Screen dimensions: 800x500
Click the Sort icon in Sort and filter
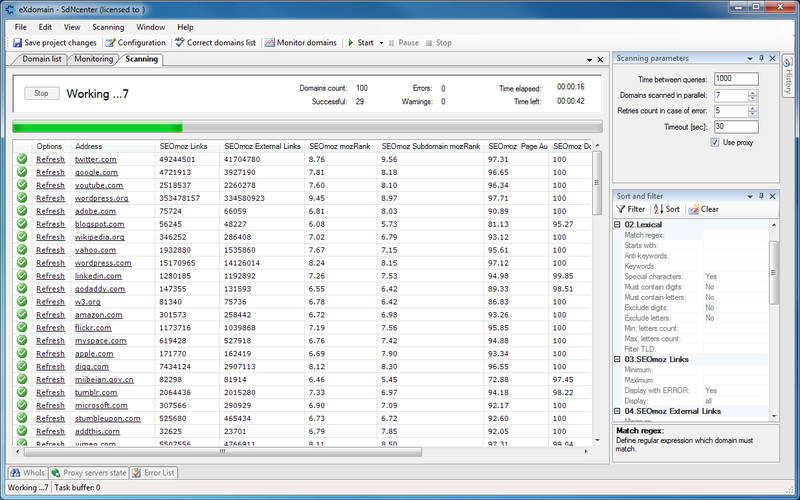tap(658, 209)
